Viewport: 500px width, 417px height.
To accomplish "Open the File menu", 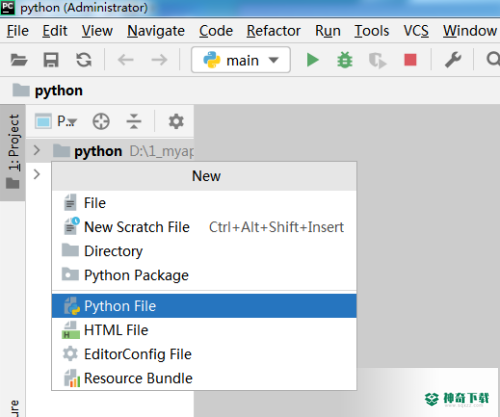I will pos(18,31).
